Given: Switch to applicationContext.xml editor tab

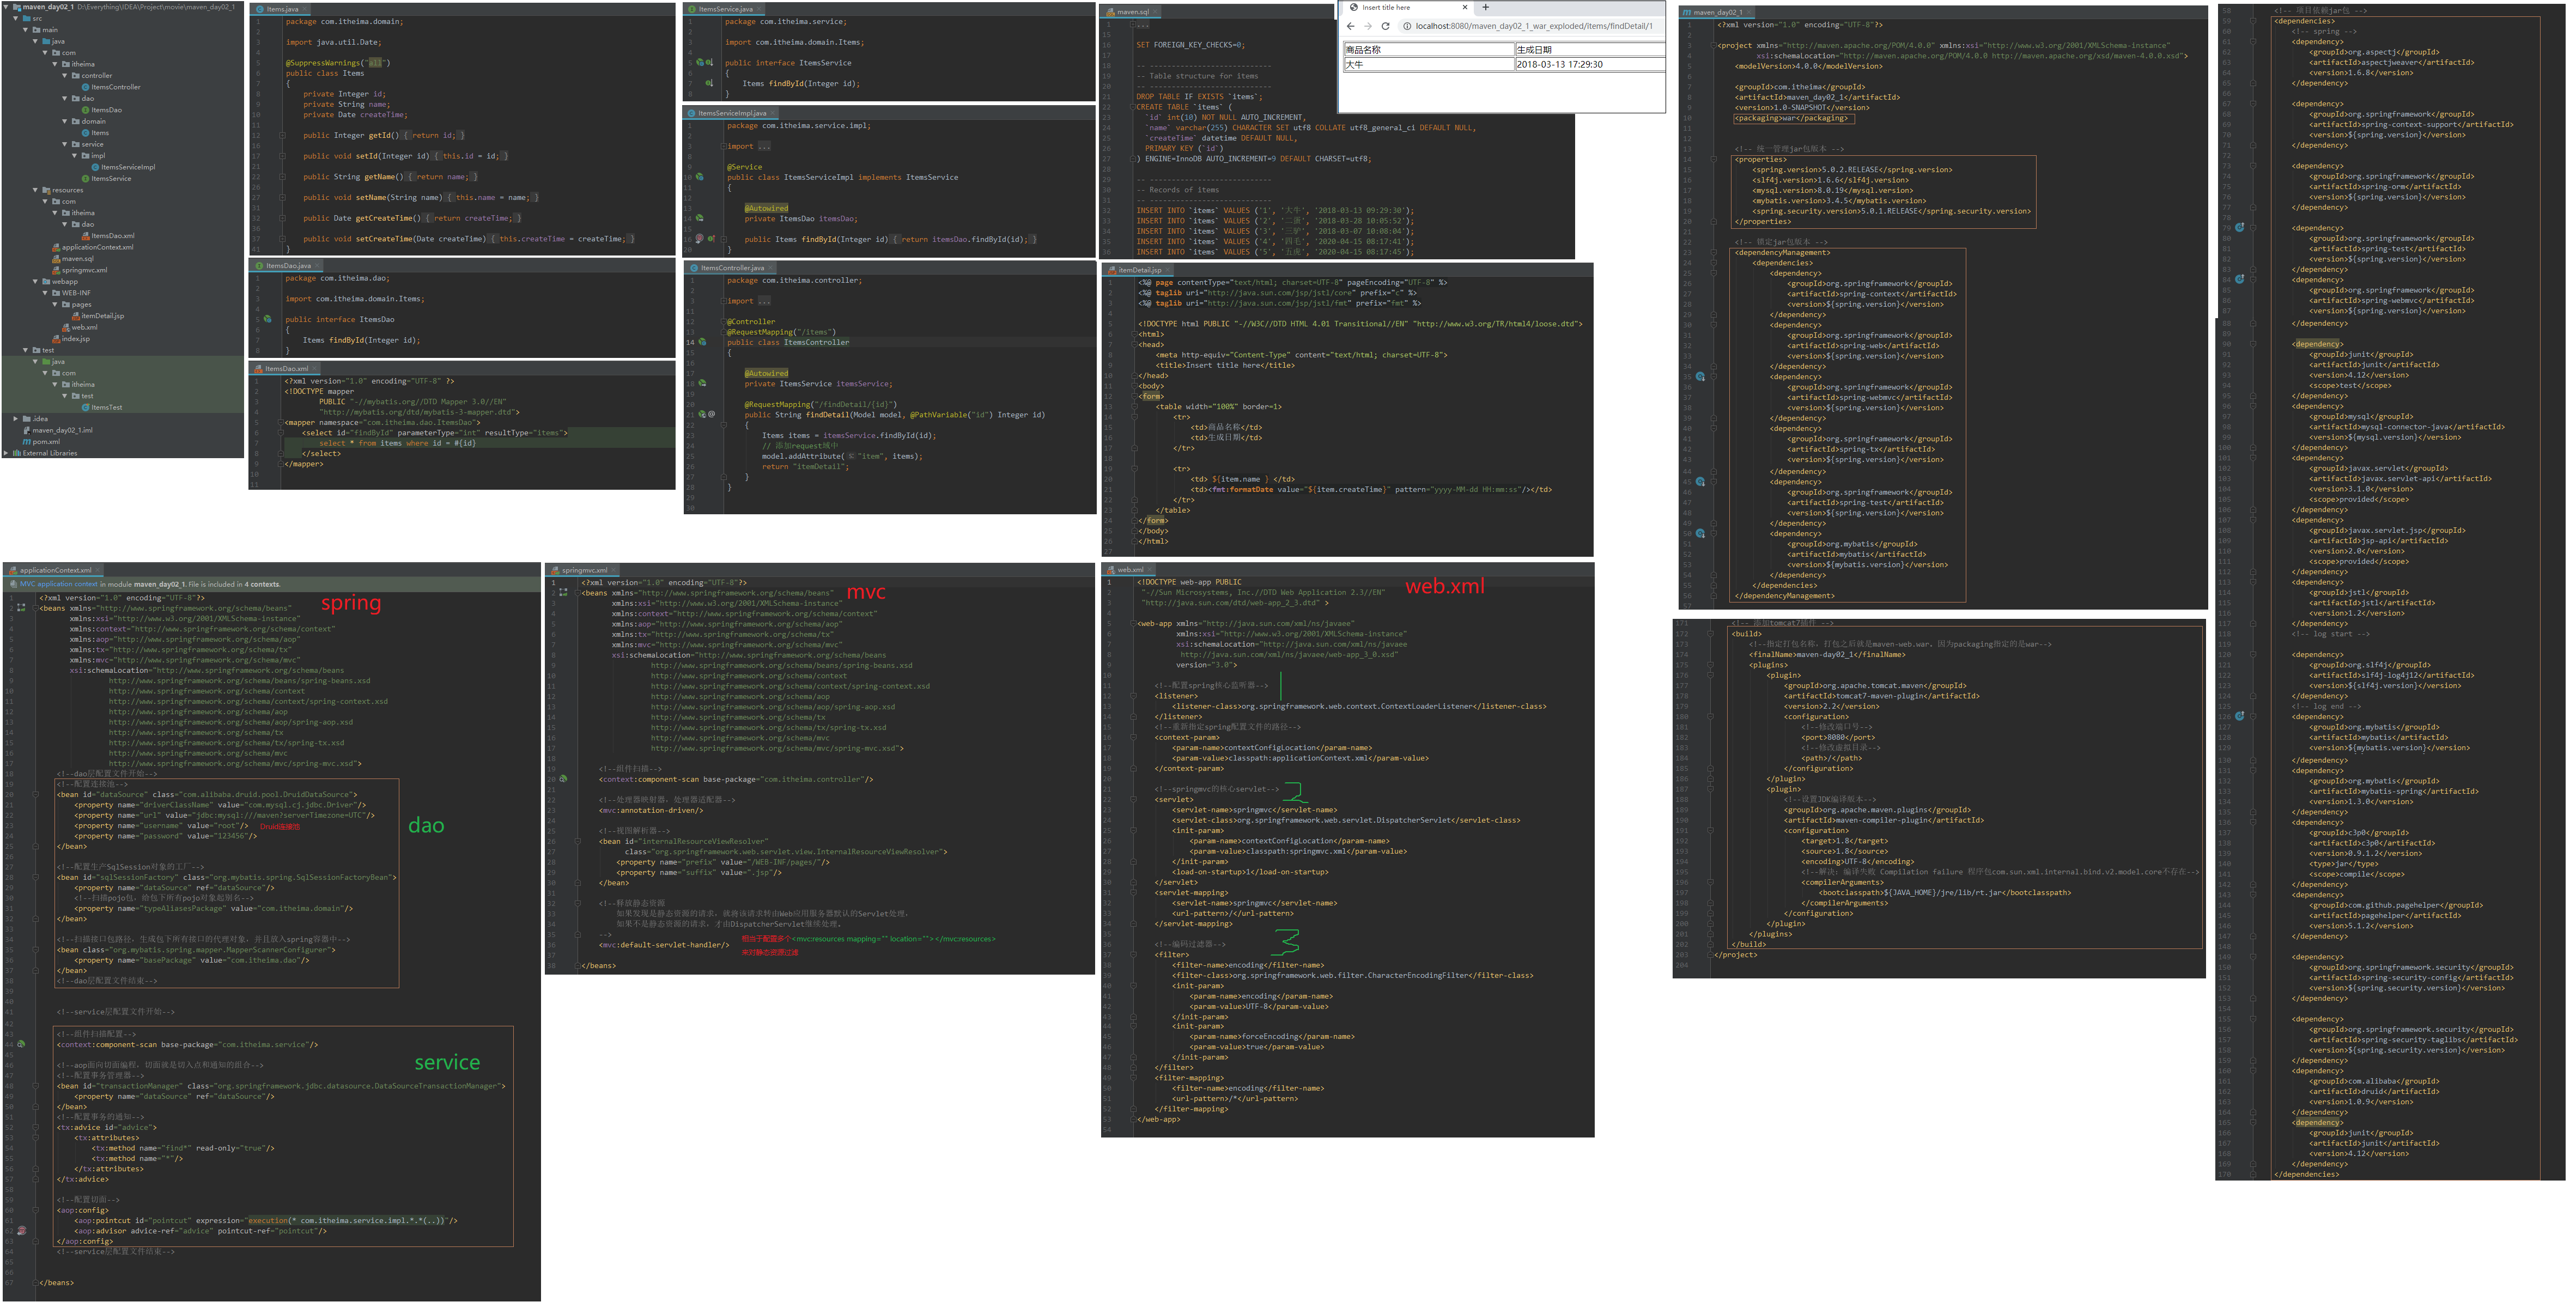Looking at the screenshot, I should 54,570.
